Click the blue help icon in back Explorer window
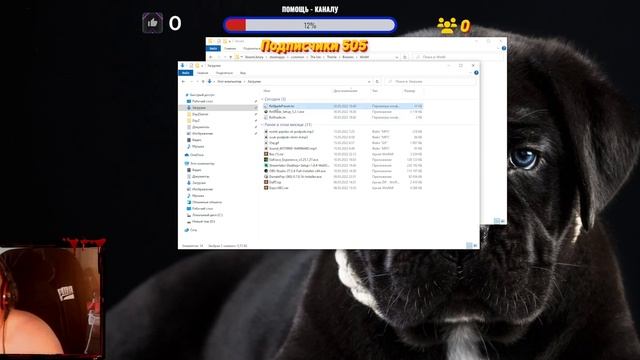 click(504, 48)
